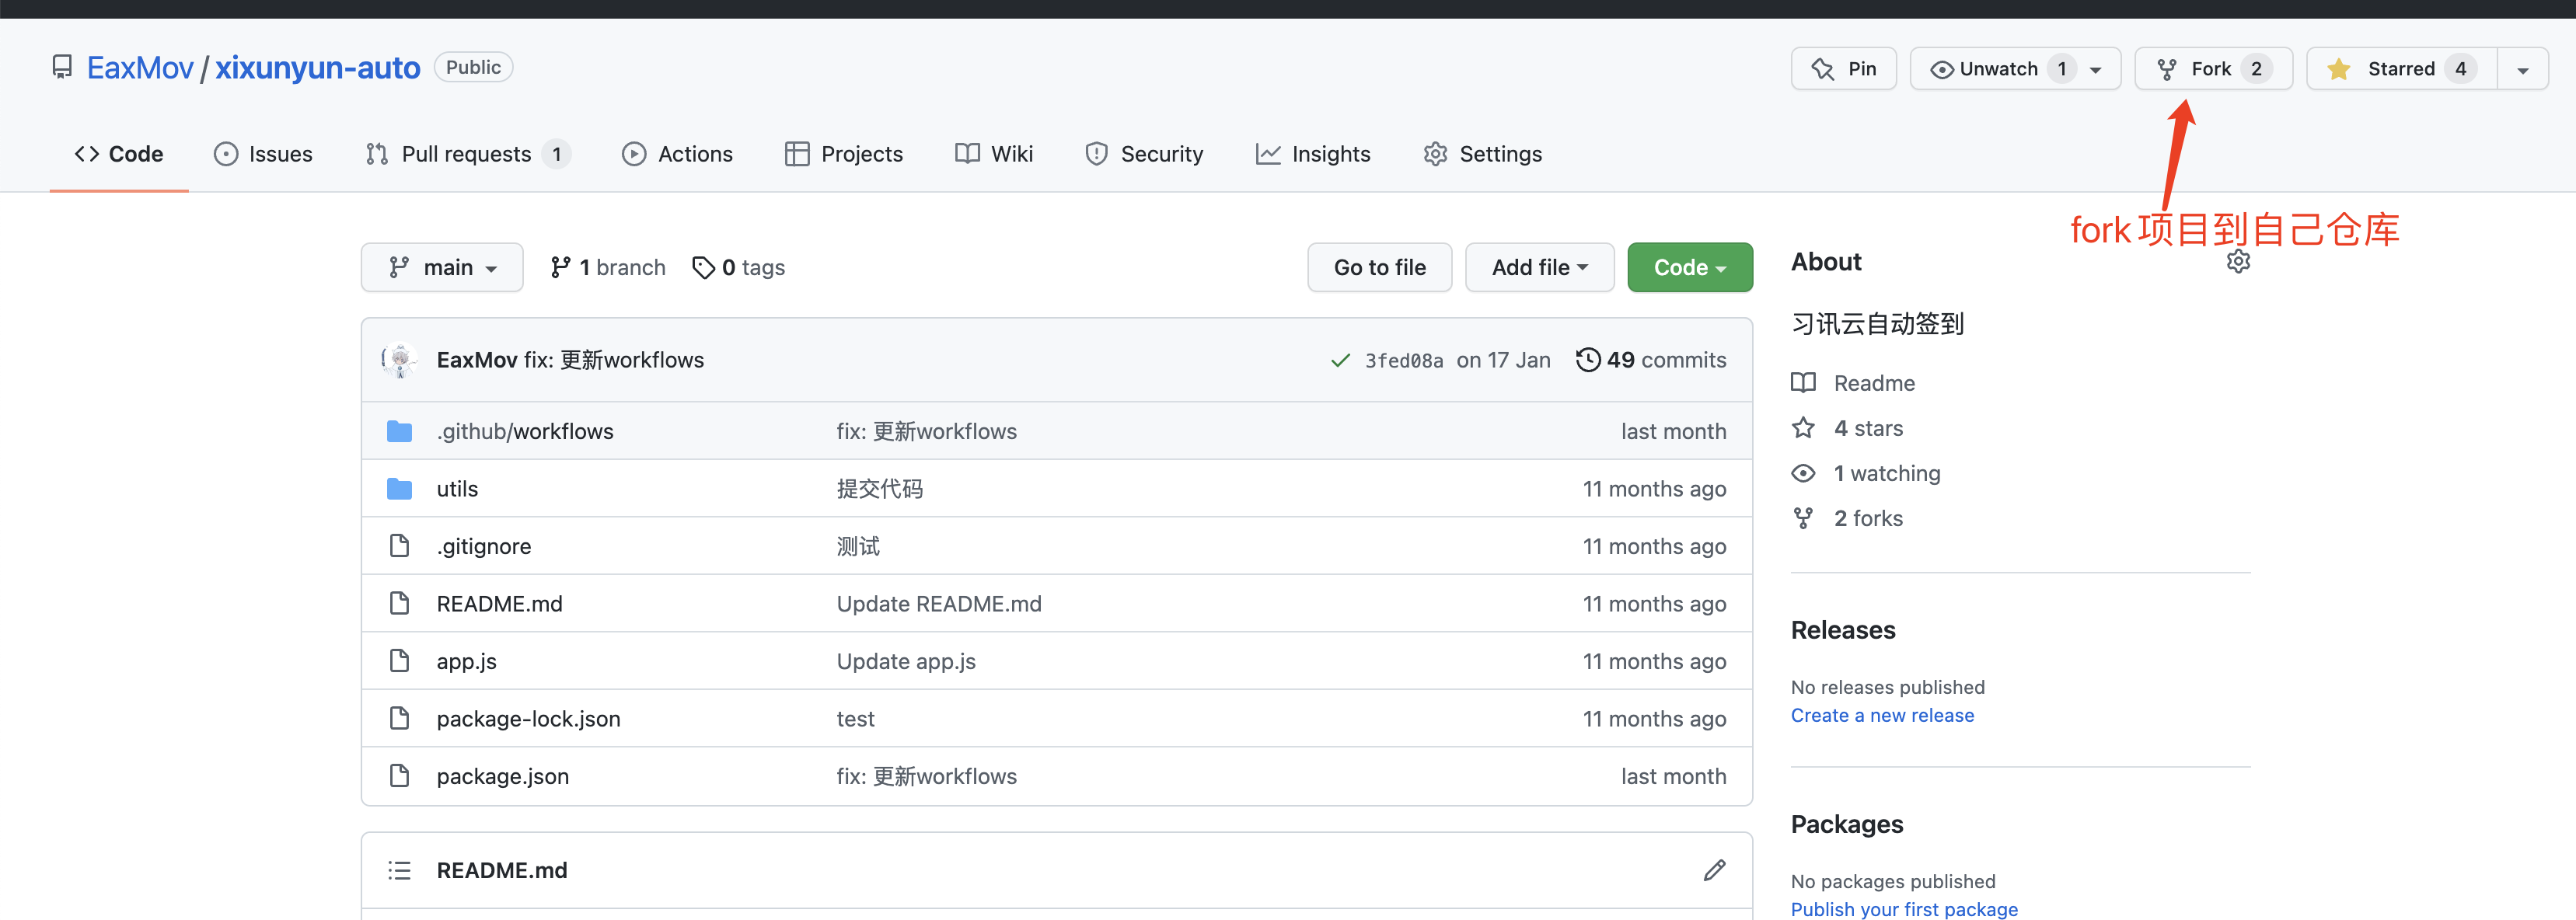Click the tags icon showing 0 tags

703,267
